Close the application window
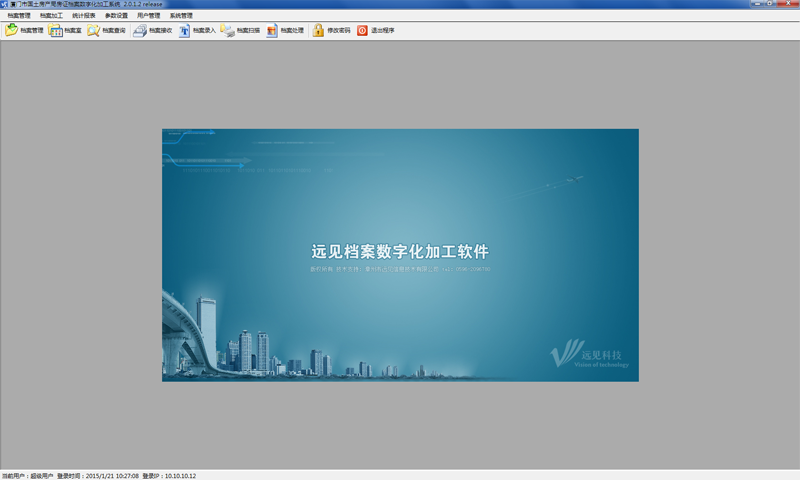 point(788,4)
